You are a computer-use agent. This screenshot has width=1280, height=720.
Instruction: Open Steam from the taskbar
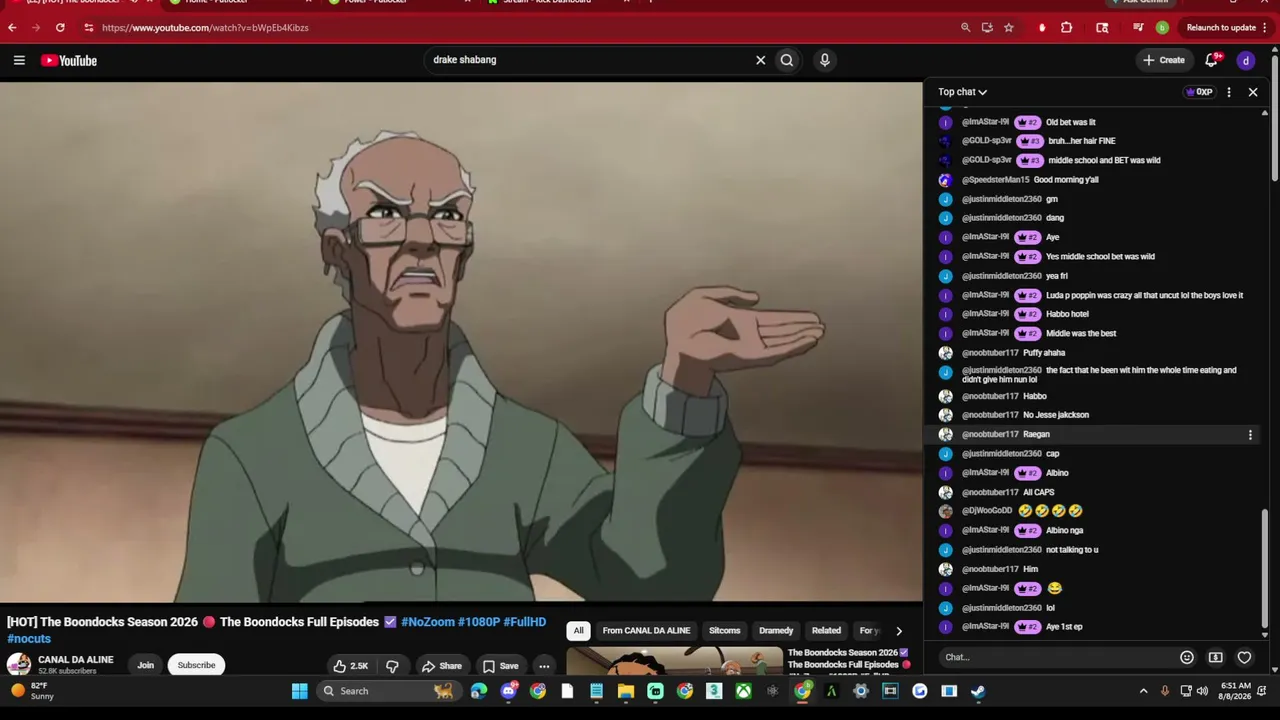point(978,691)
